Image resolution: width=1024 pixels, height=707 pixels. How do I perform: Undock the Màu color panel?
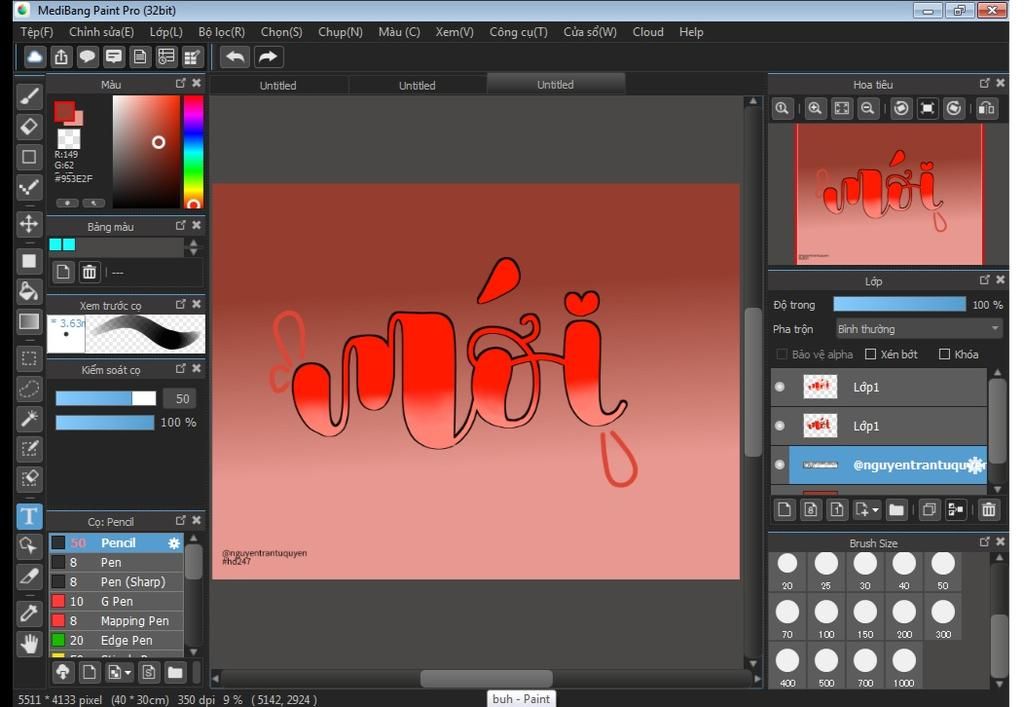pyautogui.click(x=181, y=84)
